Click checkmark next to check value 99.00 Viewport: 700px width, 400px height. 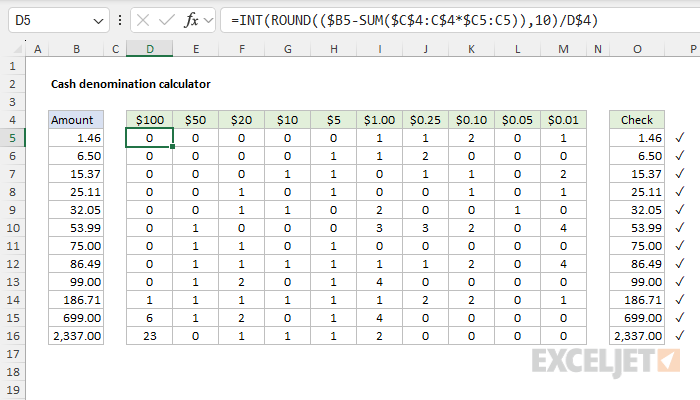click(x=679, y=281)
